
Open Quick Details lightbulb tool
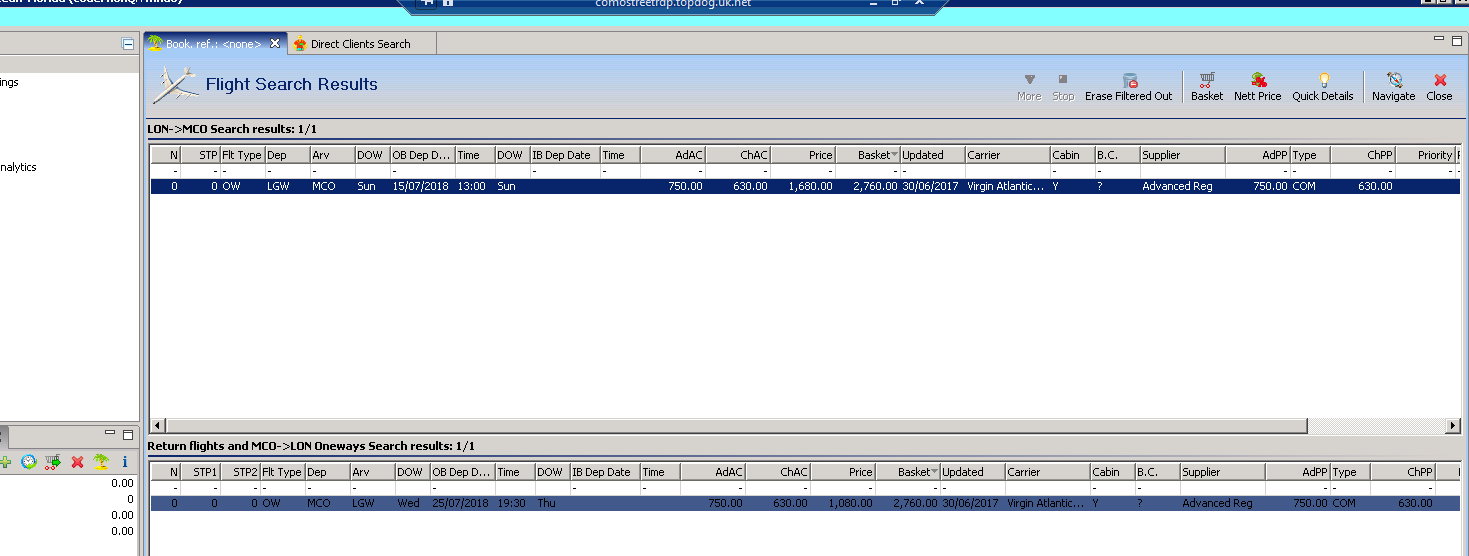(x=1322, y=87)
